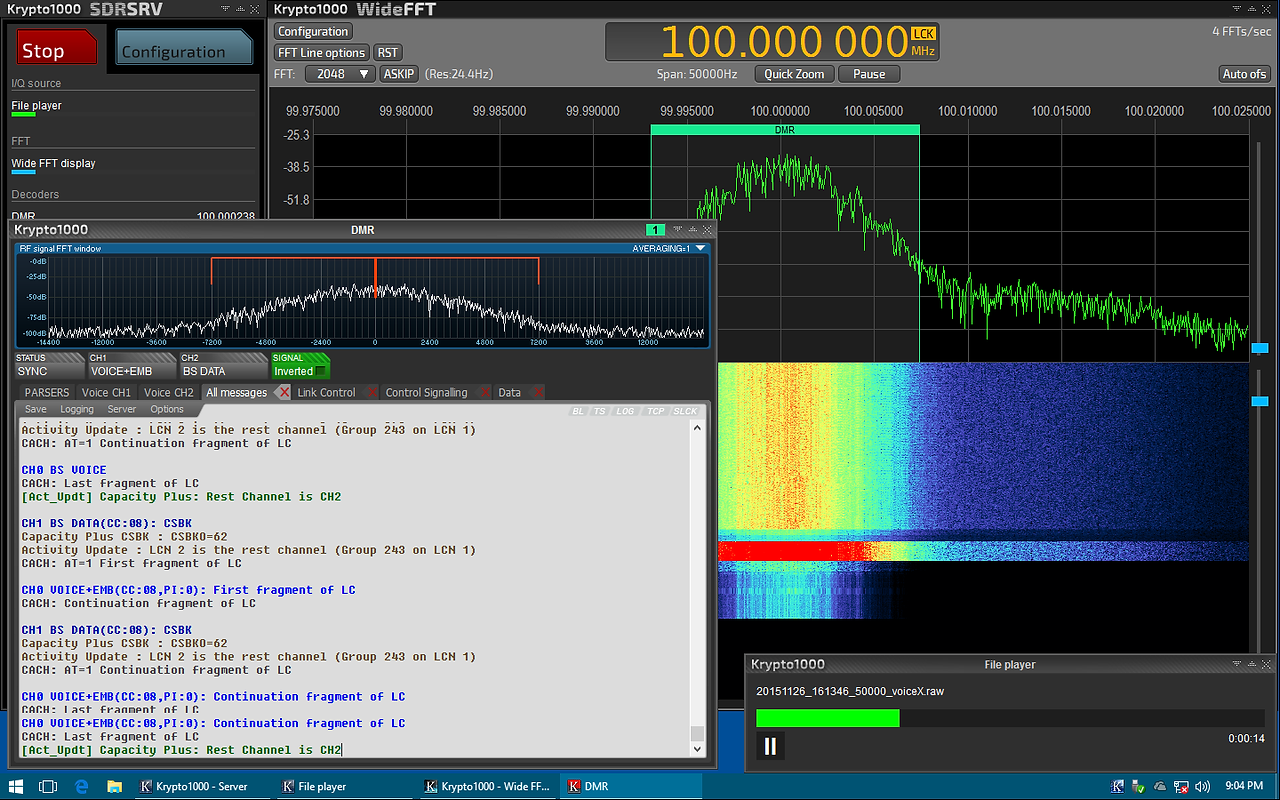Open FFT Line options
Screen dimensions: 1280x800
click(322, 53)
